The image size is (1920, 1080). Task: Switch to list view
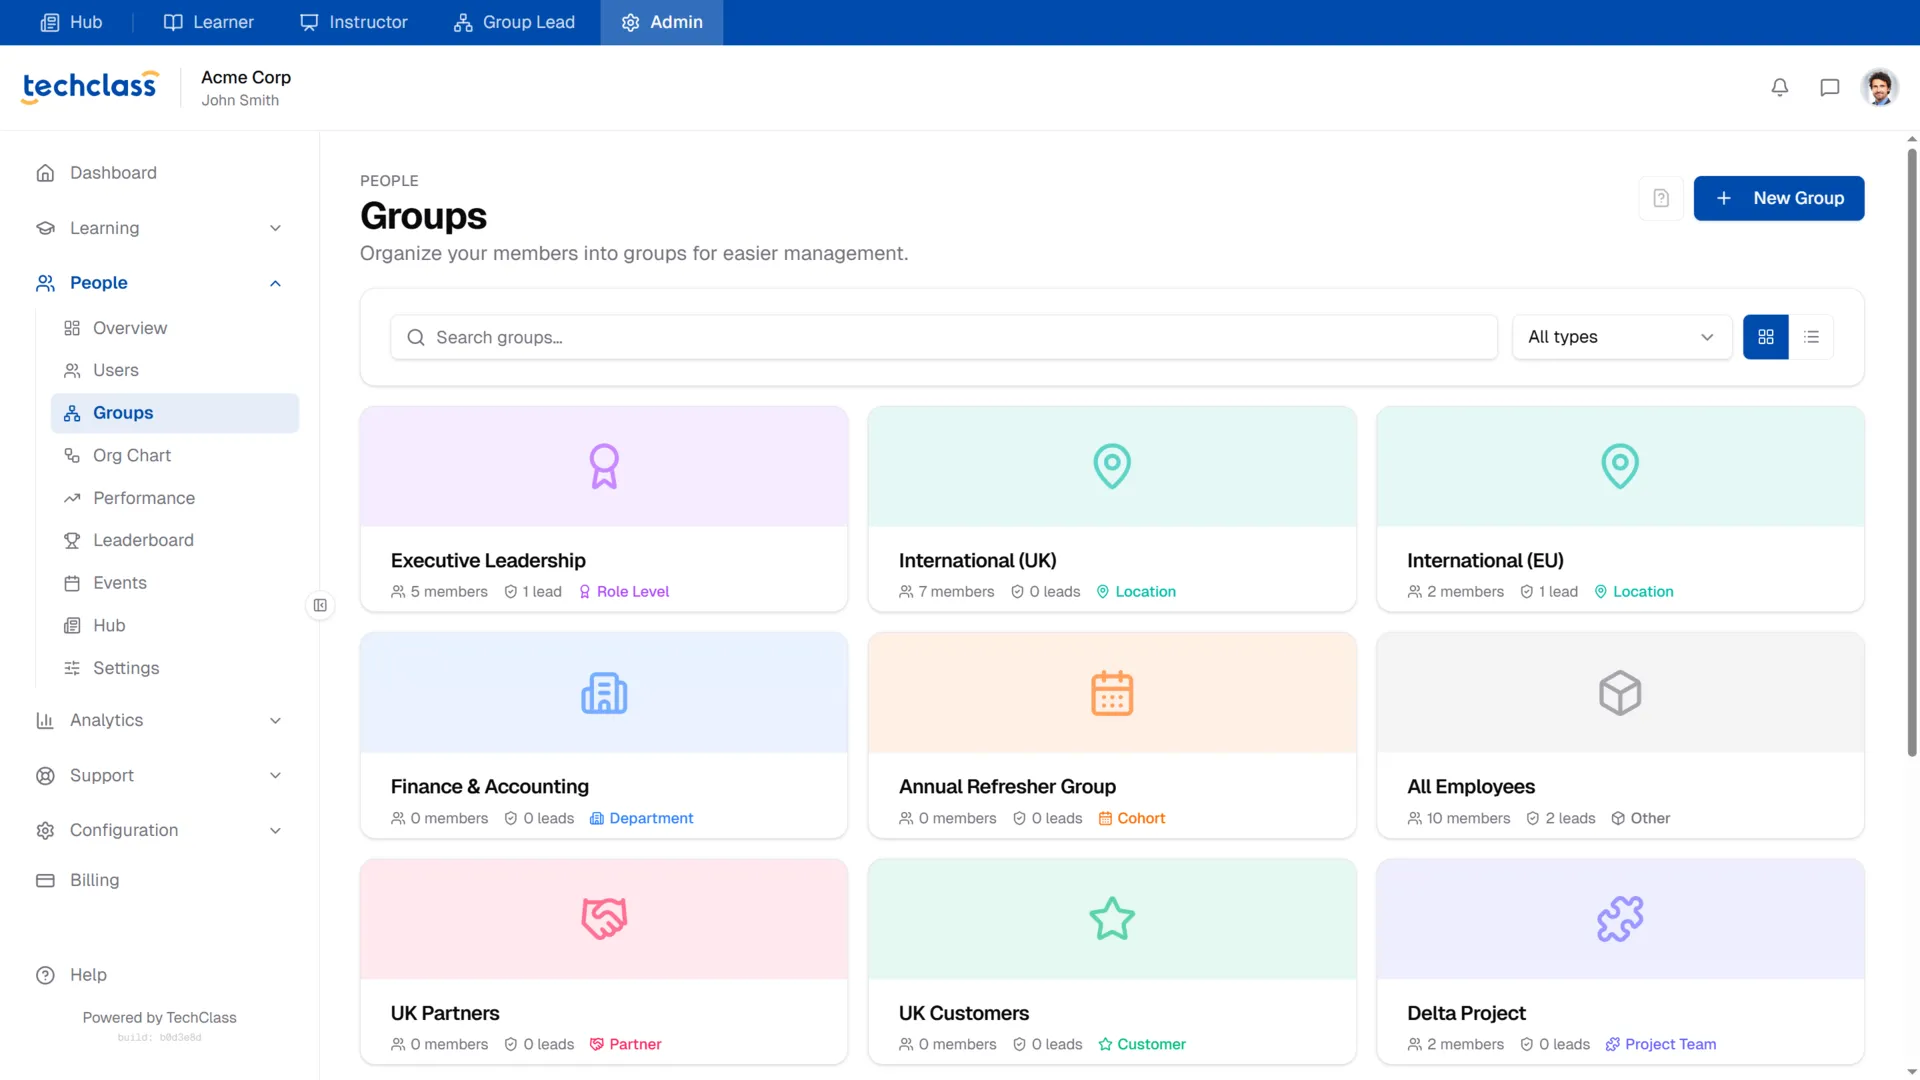(x=1811, y=338)
